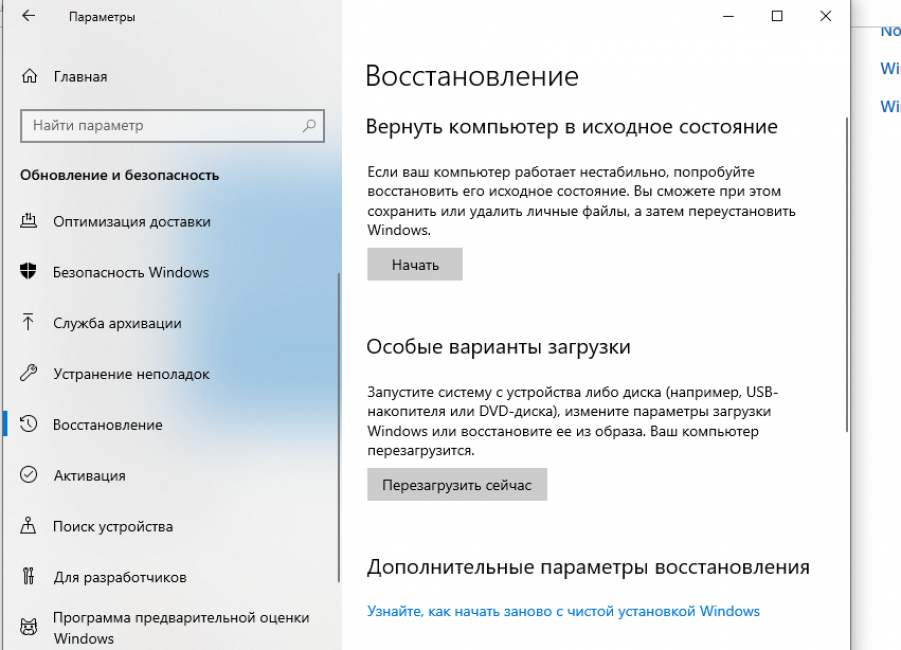Click the Для разработчиков tools icon

click(28, 576)
